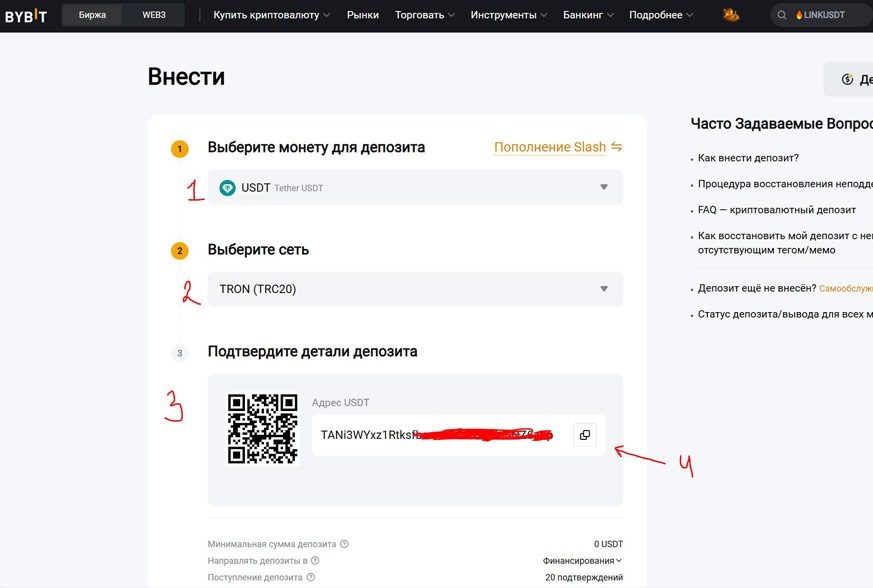Click the Tether USDT coin icon
Viewport: 873px width, 588px height.
click(227, 188)
